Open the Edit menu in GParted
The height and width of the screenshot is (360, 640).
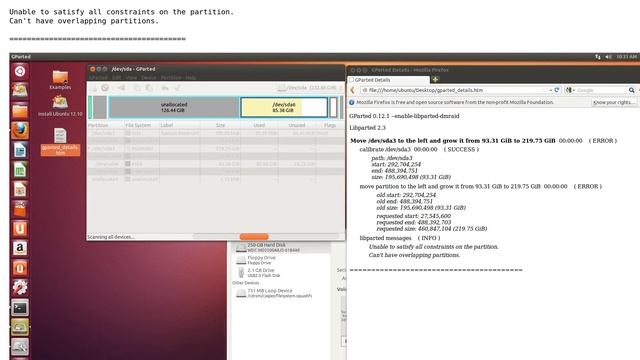(117, 78)
